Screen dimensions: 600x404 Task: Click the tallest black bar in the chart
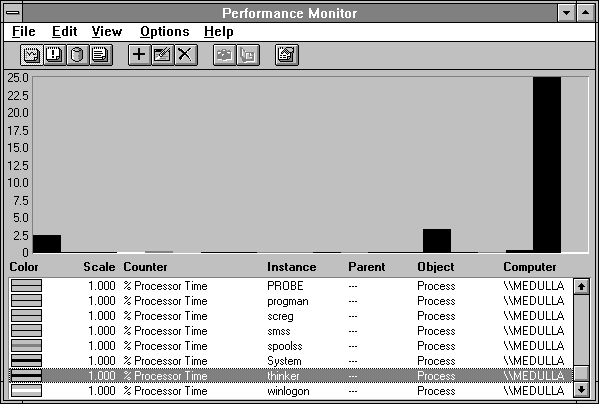(547, 165)
